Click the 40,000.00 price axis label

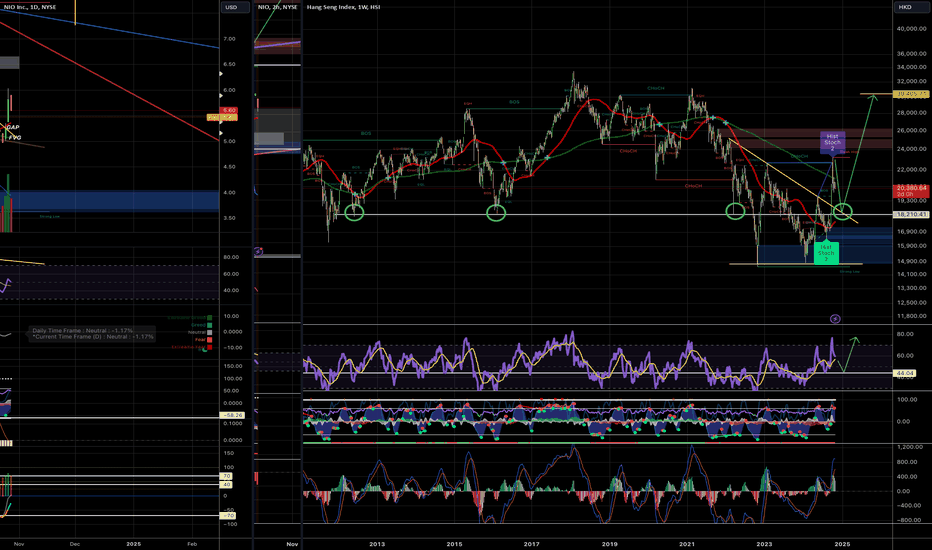(912, 29)
